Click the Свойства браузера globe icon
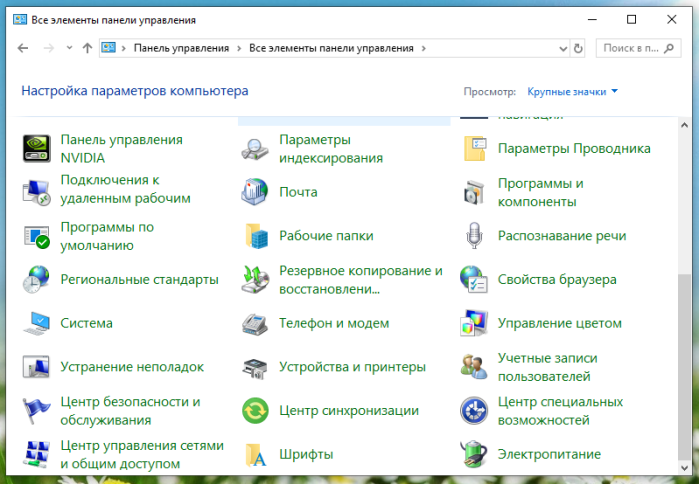The image size is (699, 484). 474,279
